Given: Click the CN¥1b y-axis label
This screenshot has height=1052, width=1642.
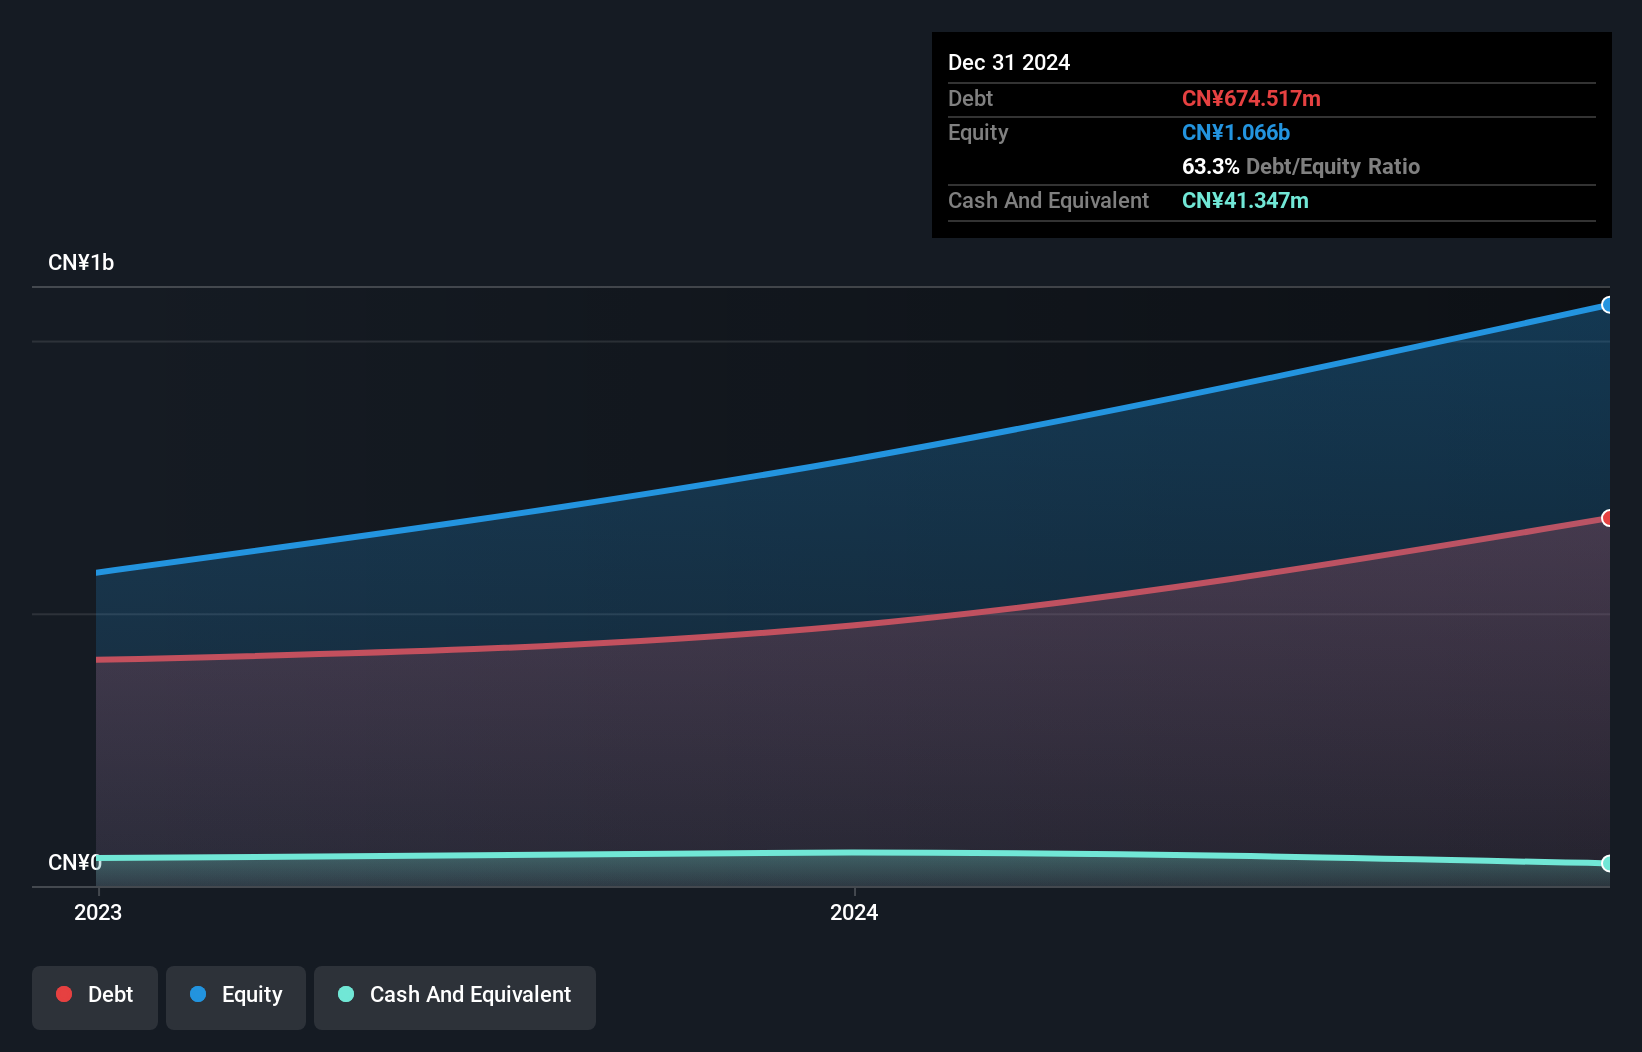Looking at the screenshot, I should tap(81, 263).
